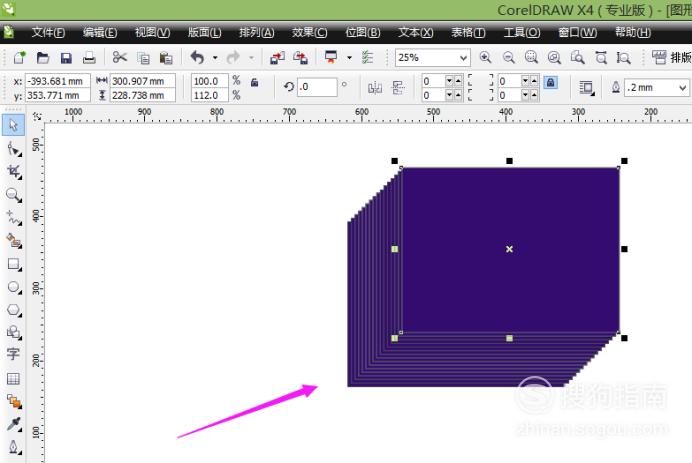Open the 视图(V) menu
Screen dimensions: 692x463
[x=152, y=33]
